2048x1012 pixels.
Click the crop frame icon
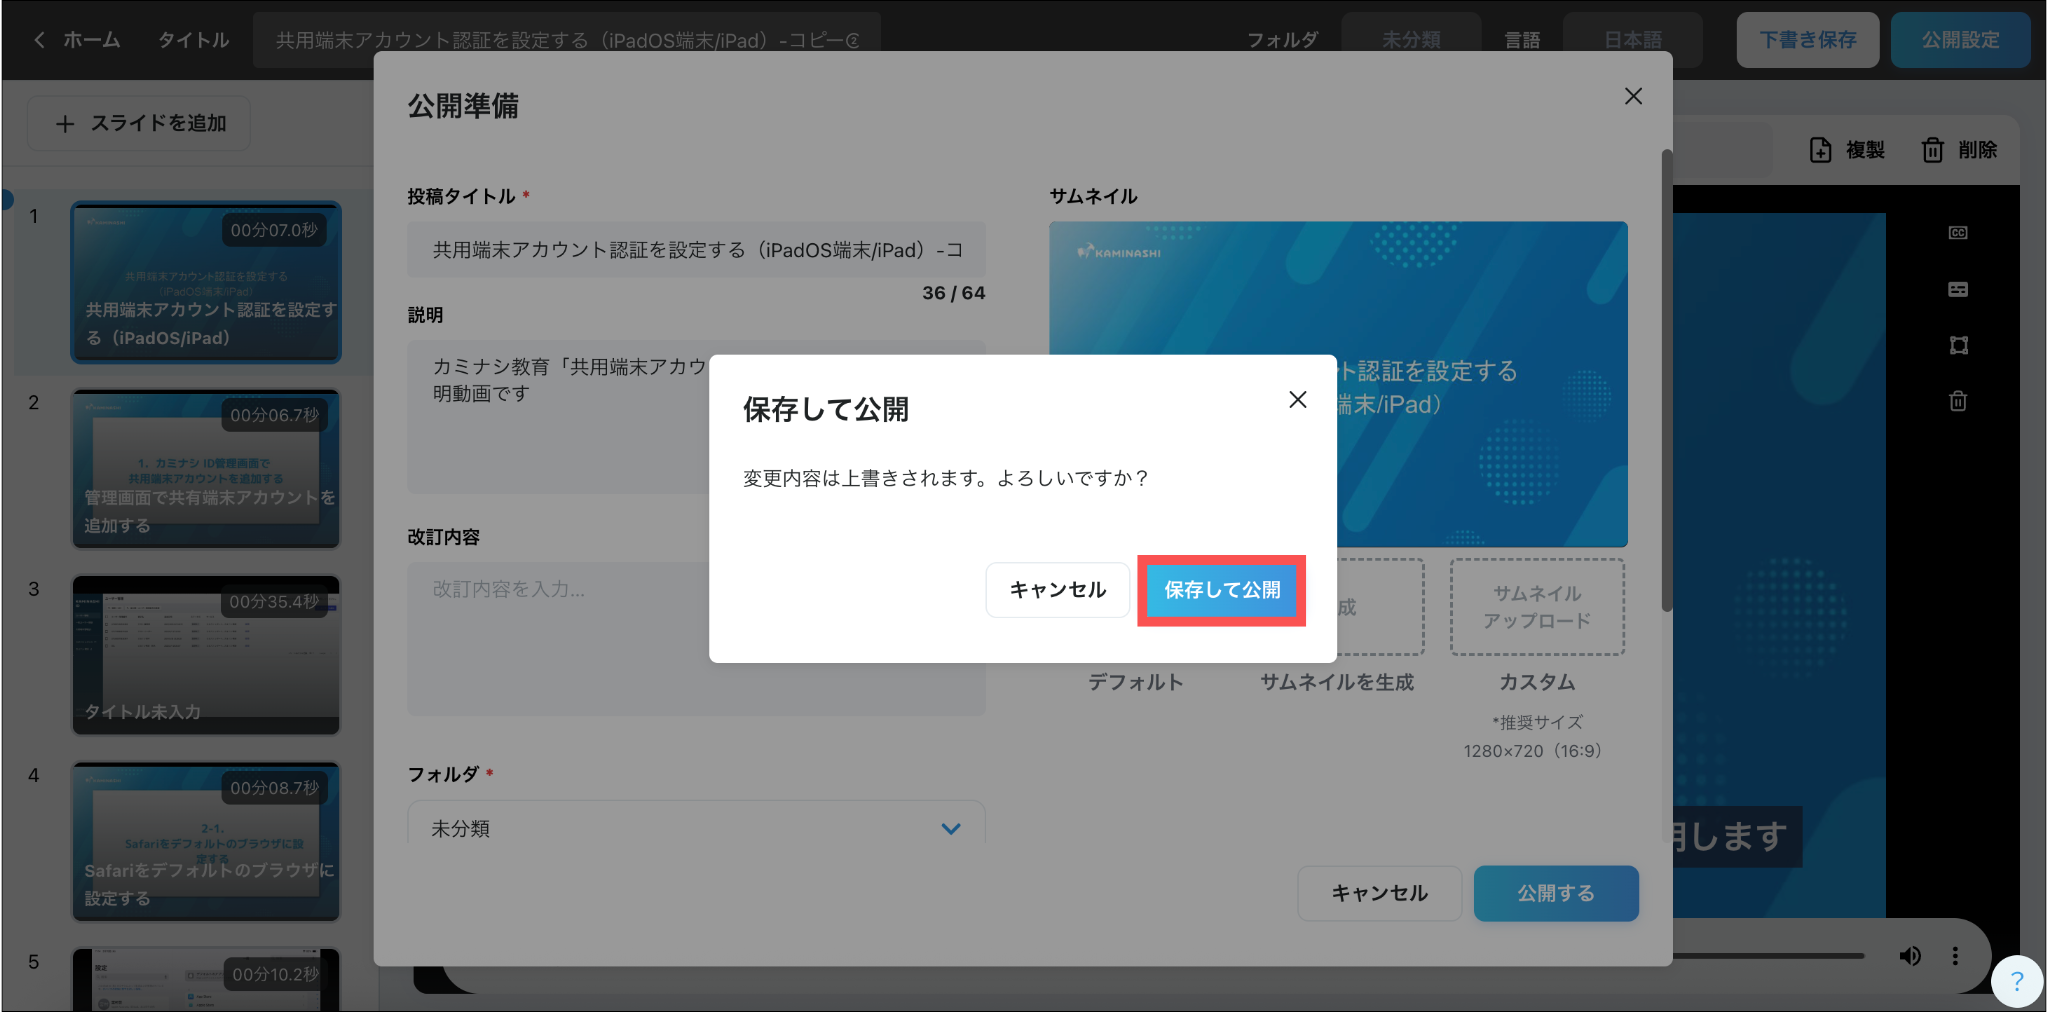[x=1958, y=345]
